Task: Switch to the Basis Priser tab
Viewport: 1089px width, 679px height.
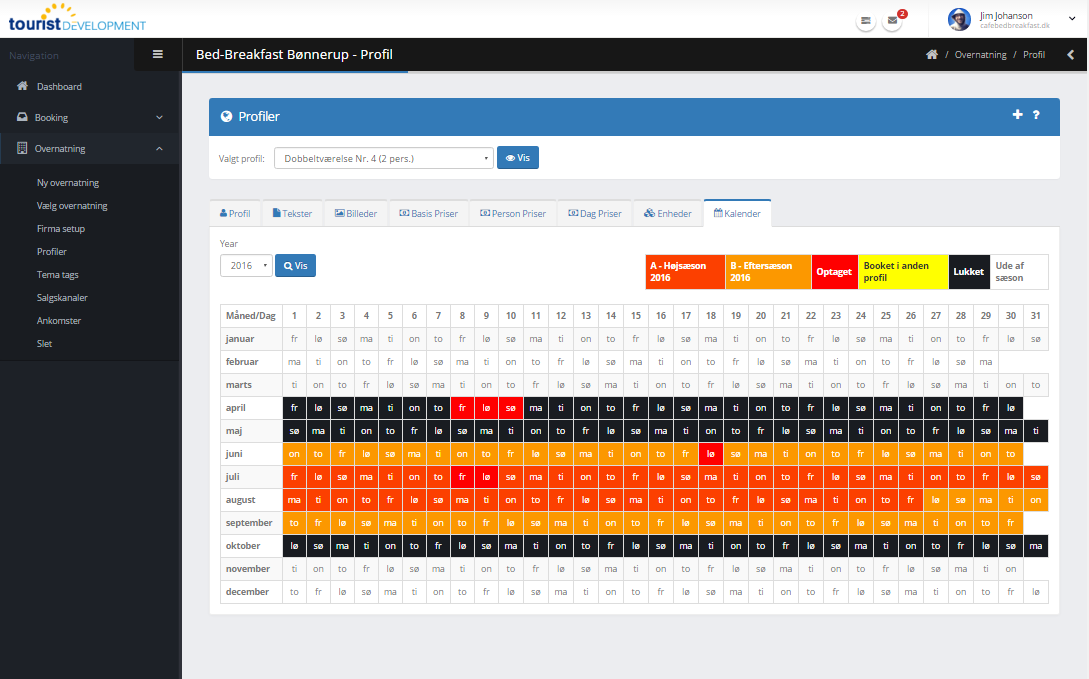Action: point(428,214)
